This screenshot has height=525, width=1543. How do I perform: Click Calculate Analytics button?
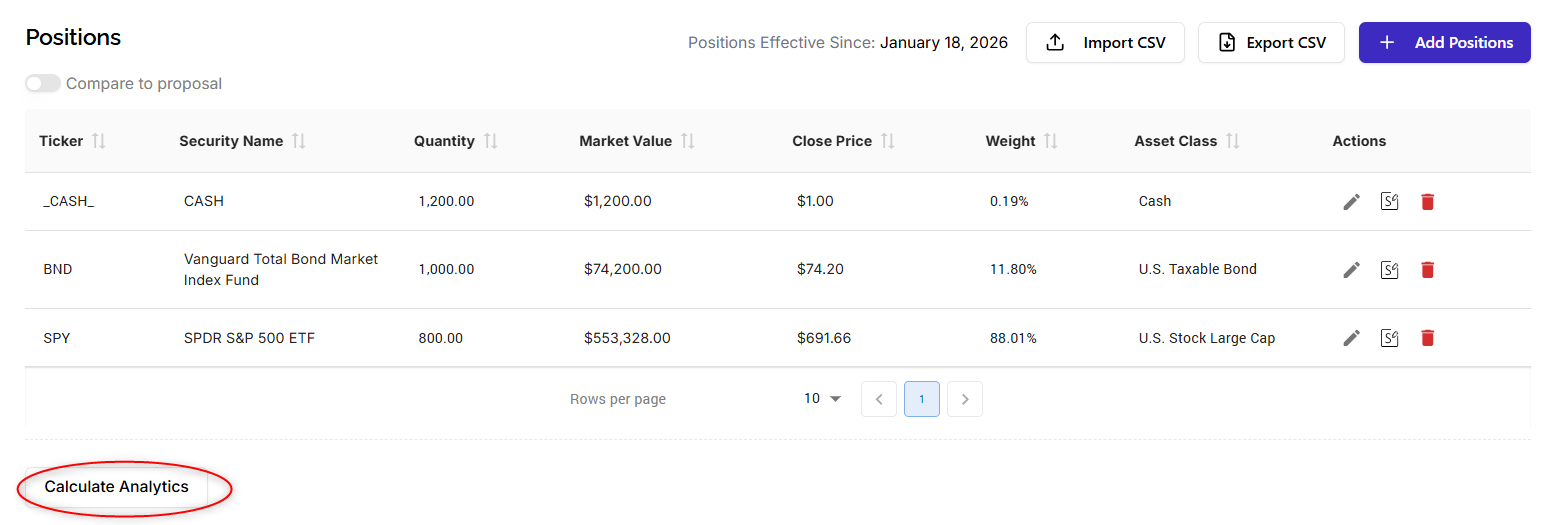coord(116,487)
